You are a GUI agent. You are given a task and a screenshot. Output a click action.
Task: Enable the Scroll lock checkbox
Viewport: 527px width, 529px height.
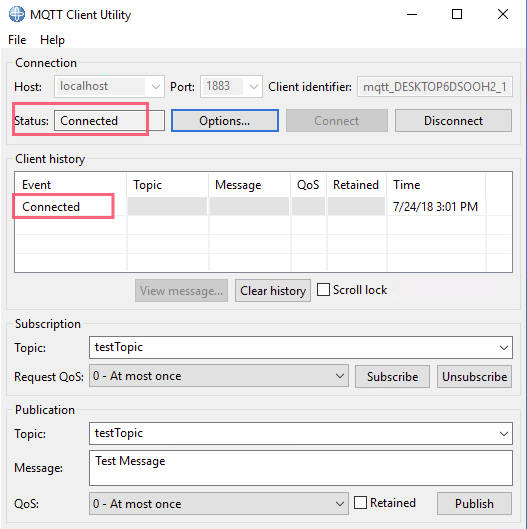[x=323, y=290]
